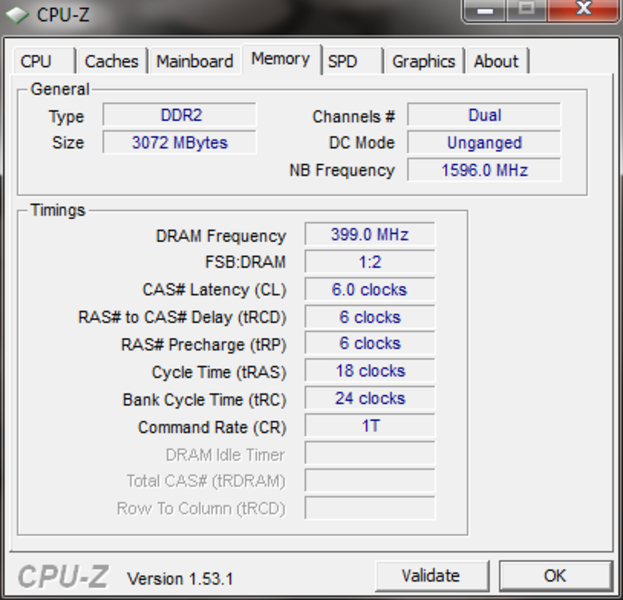Click the Unganged DC Mode field
Image resolution: width=623 pixels, height=600 pixels.
pos(484,142)
